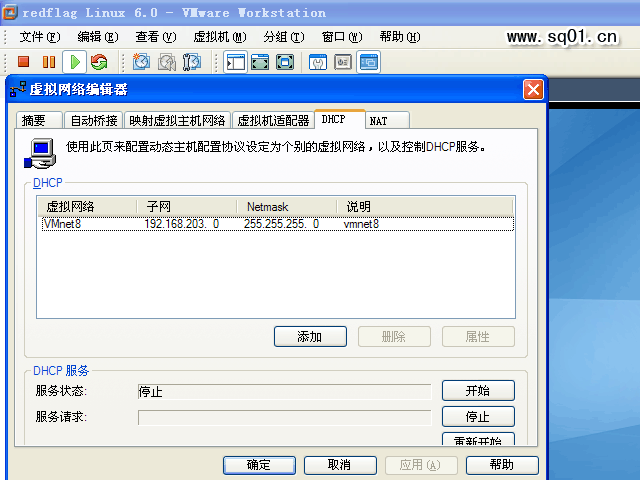This screenshot has height=480, width=640.
Task: Click the Quick Switch mode icon
Action: point(285,62)
